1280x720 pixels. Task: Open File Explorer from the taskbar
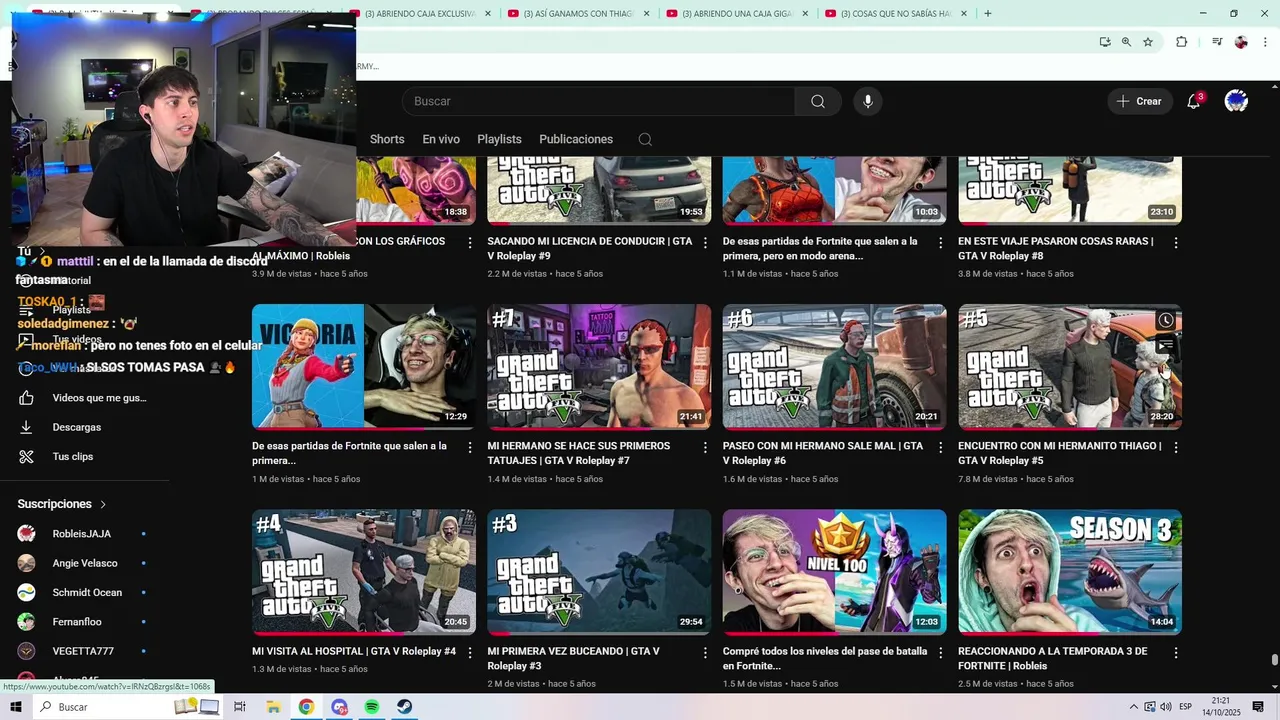click(x=273, y=707)
